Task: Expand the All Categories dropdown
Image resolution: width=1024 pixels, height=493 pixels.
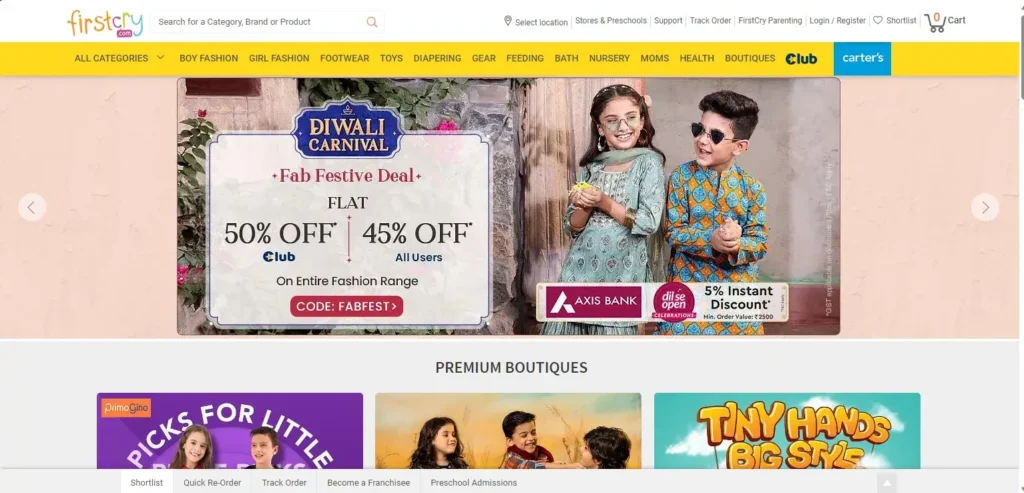Action: click(x=120, y=58)
